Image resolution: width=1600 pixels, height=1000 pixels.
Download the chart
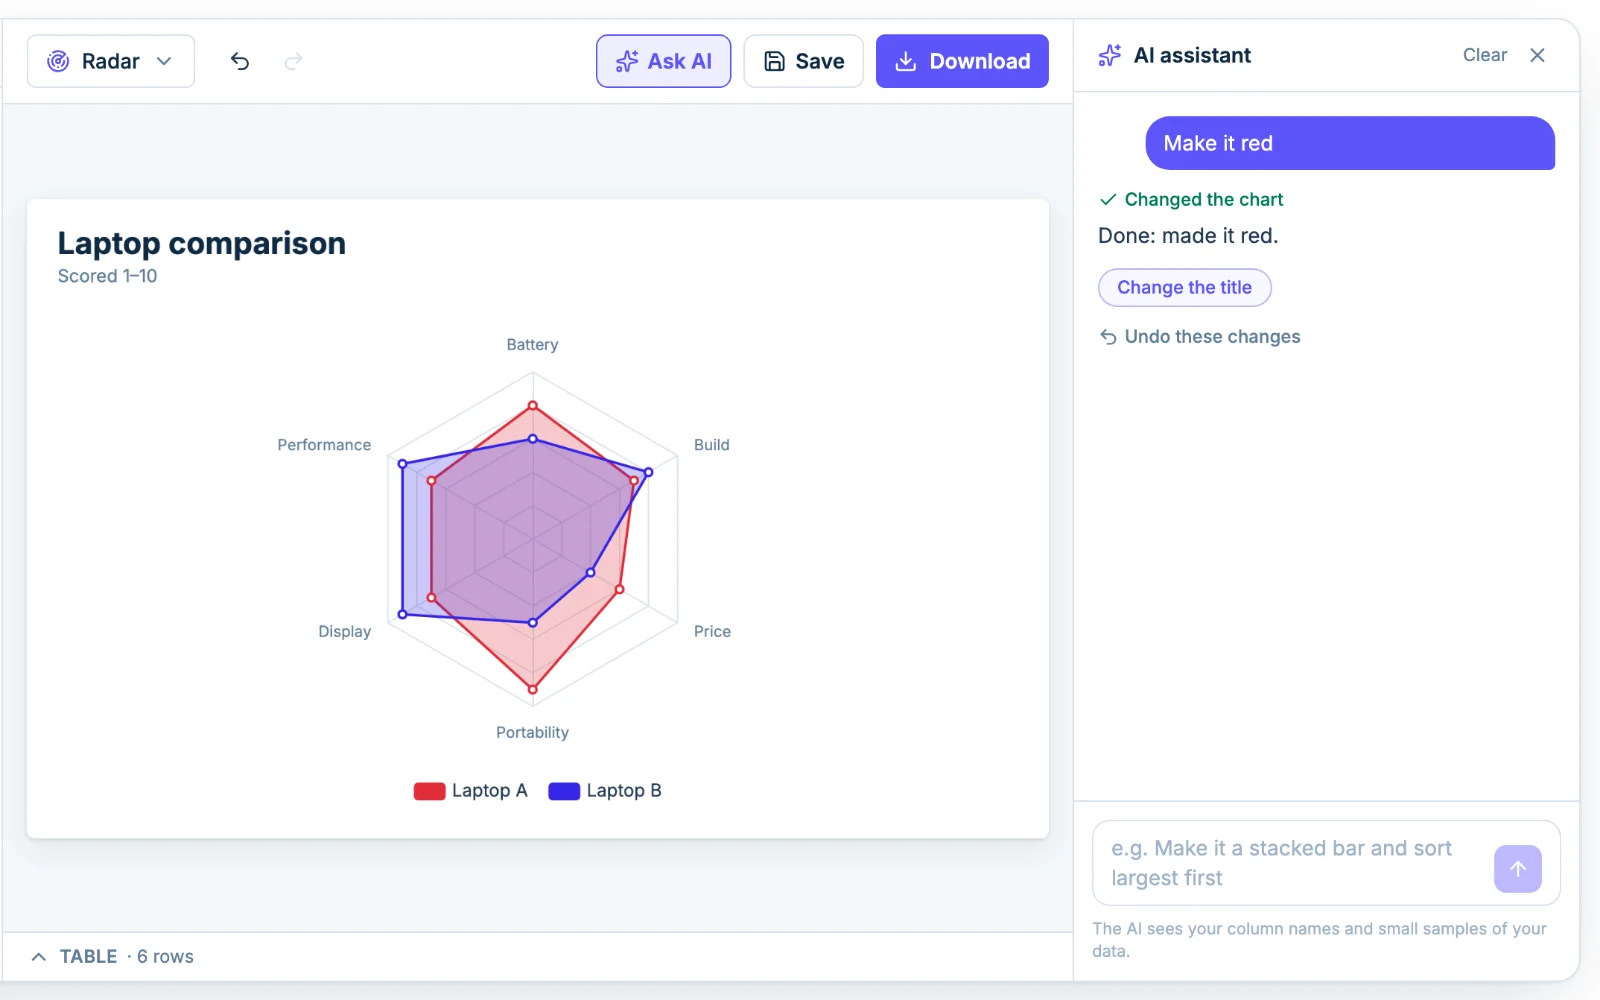tap(962, 61)
